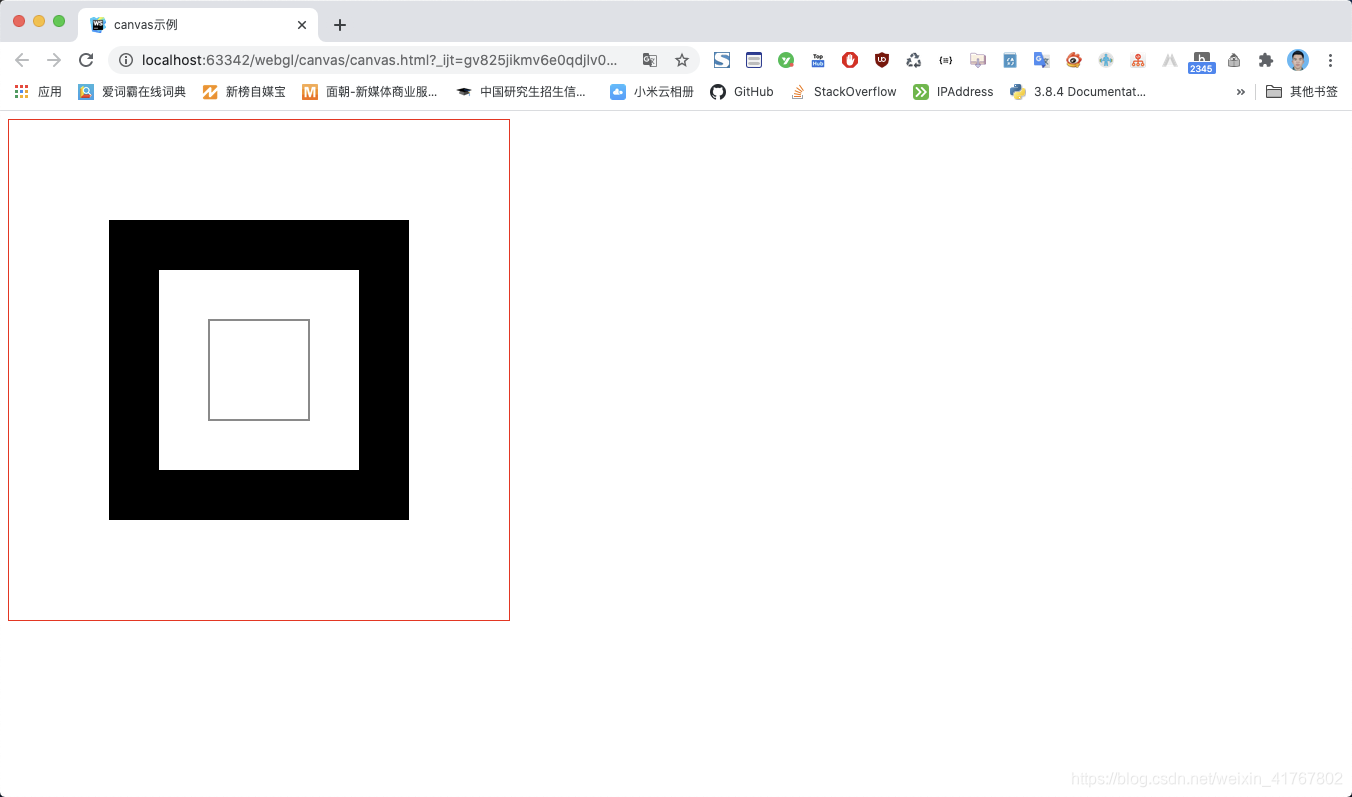Open the translate page icon in address bar
This screenshot has height=797, width=1352.
pos(650,60)
